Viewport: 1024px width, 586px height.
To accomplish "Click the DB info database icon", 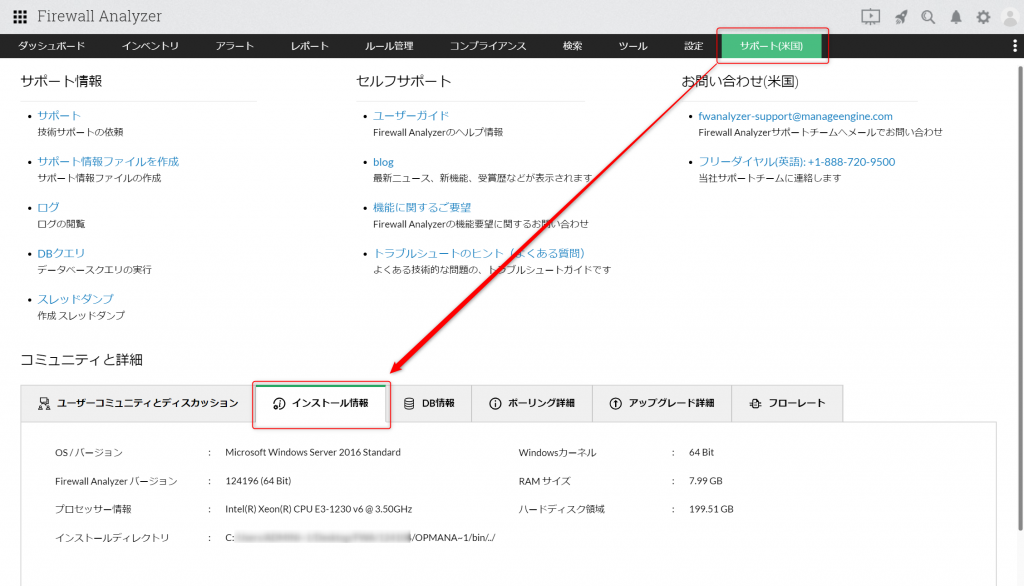I will point(409,404).
